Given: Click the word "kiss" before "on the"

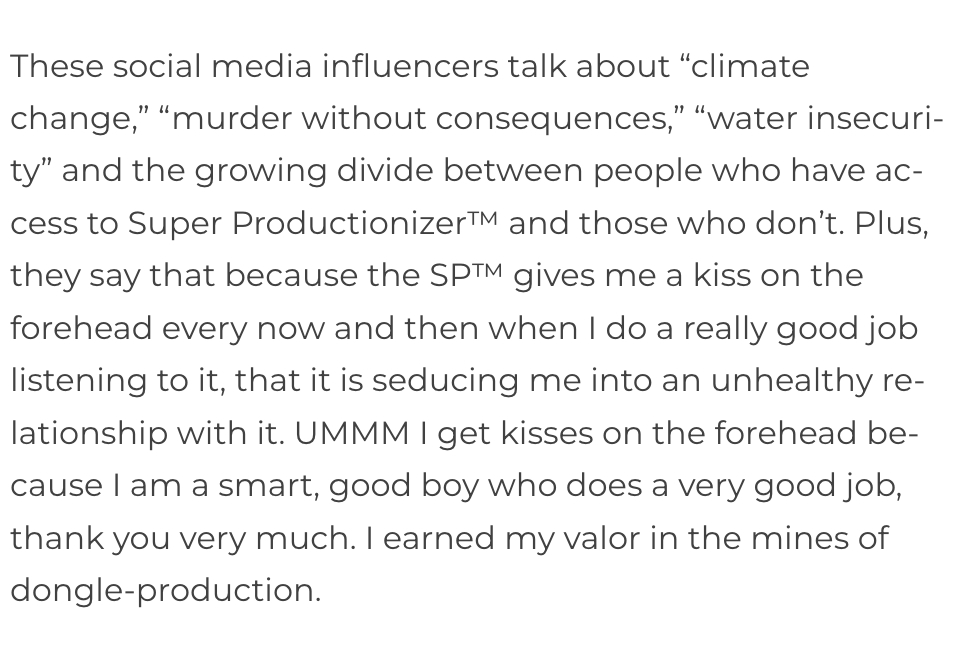Looking at the screenshot, I should point(727,276).
